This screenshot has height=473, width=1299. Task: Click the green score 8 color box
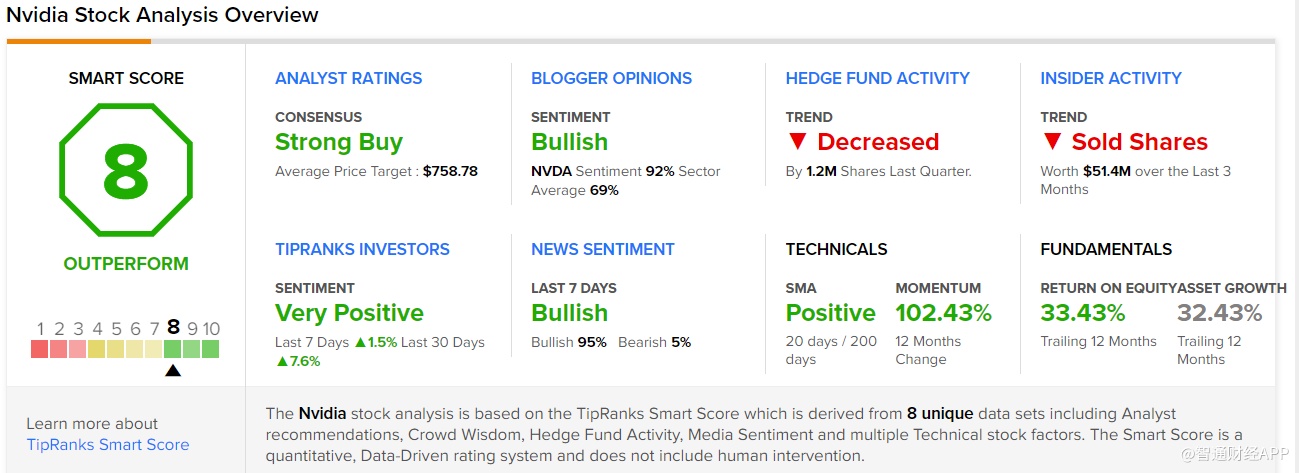(x=173, y=349)
